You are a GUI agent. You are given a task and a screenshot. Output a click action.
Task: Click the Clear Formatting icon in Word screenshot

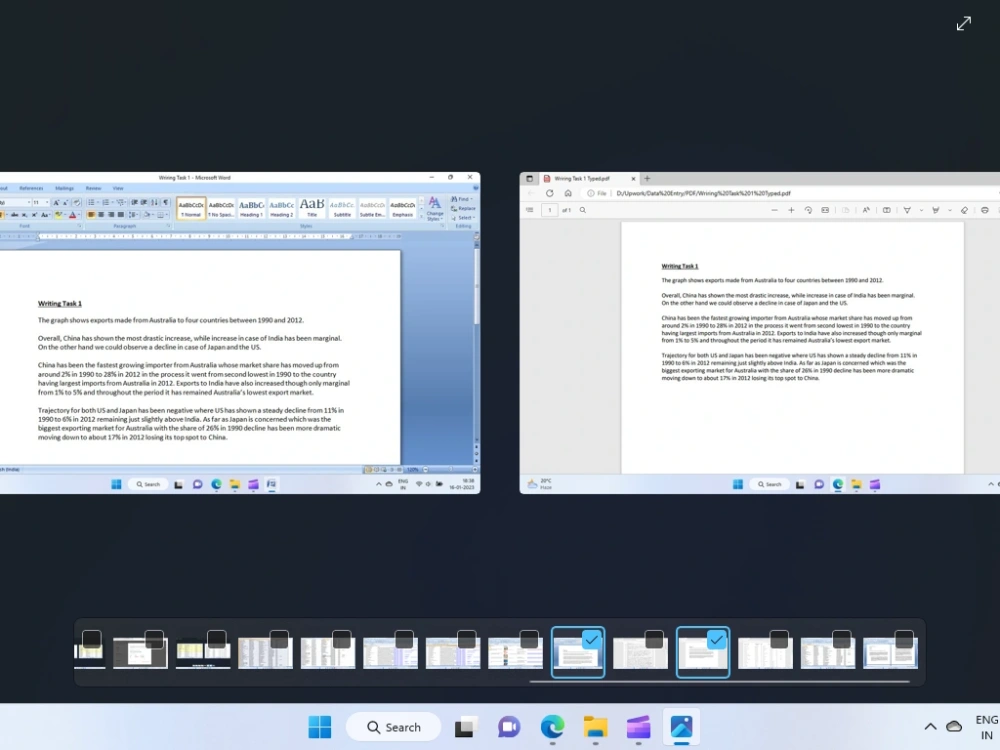pos(77,202)
